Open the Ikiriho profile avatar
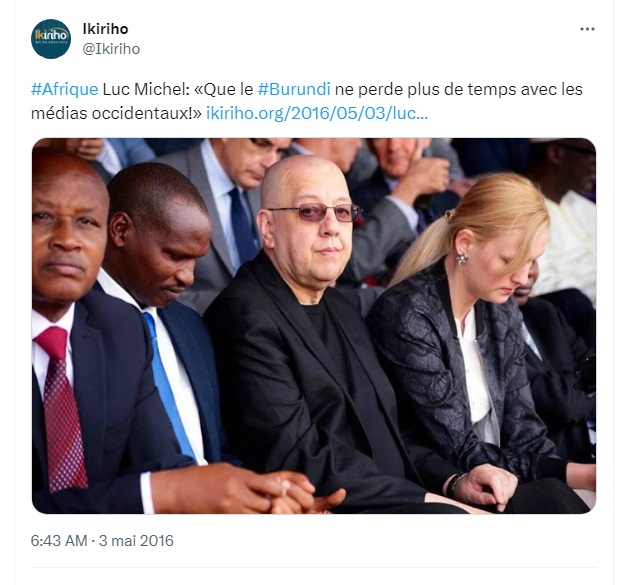Viewport: 637px width, 585px height. 51,39
